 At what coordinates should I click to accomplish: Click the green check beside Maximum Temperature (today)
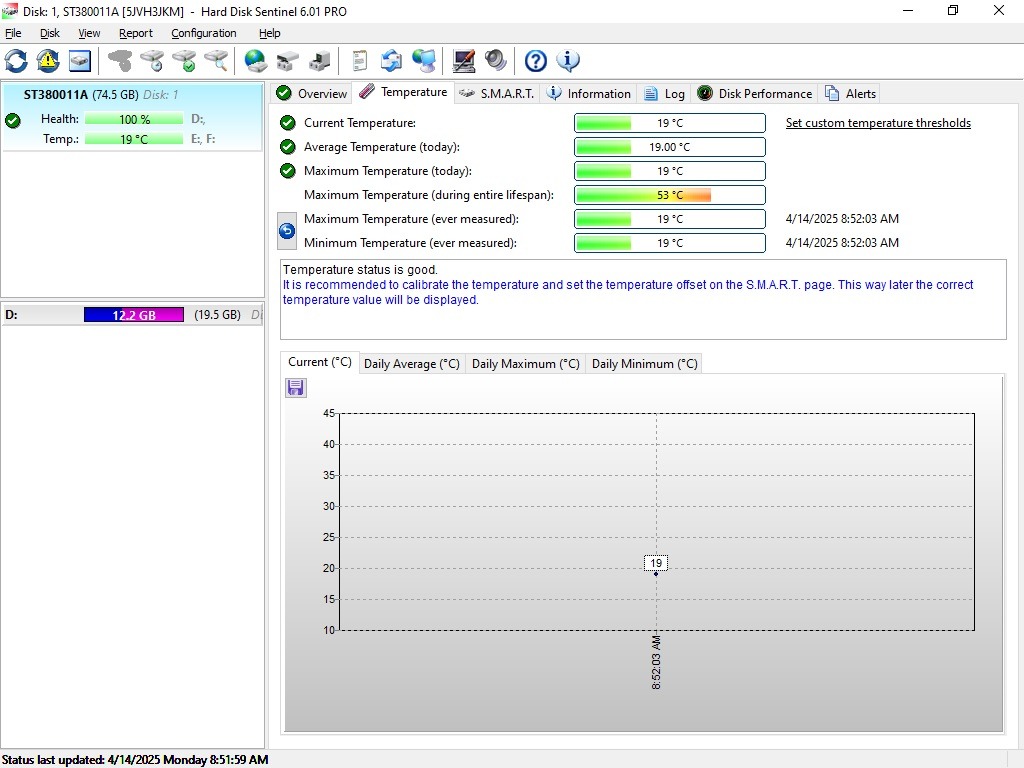[x=287, y=171]
